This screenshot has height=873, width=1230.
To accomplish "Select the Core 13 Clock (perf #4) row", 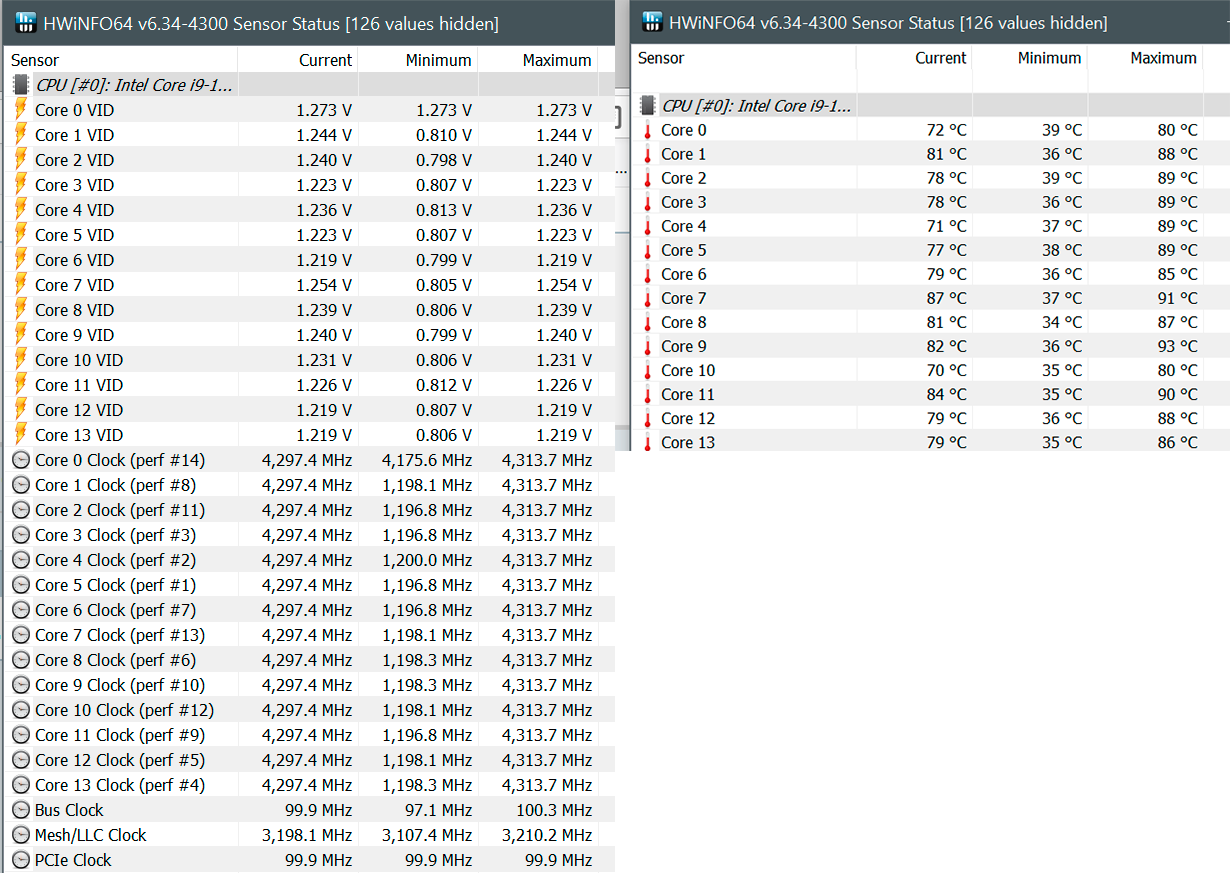I will pos(309,785).
